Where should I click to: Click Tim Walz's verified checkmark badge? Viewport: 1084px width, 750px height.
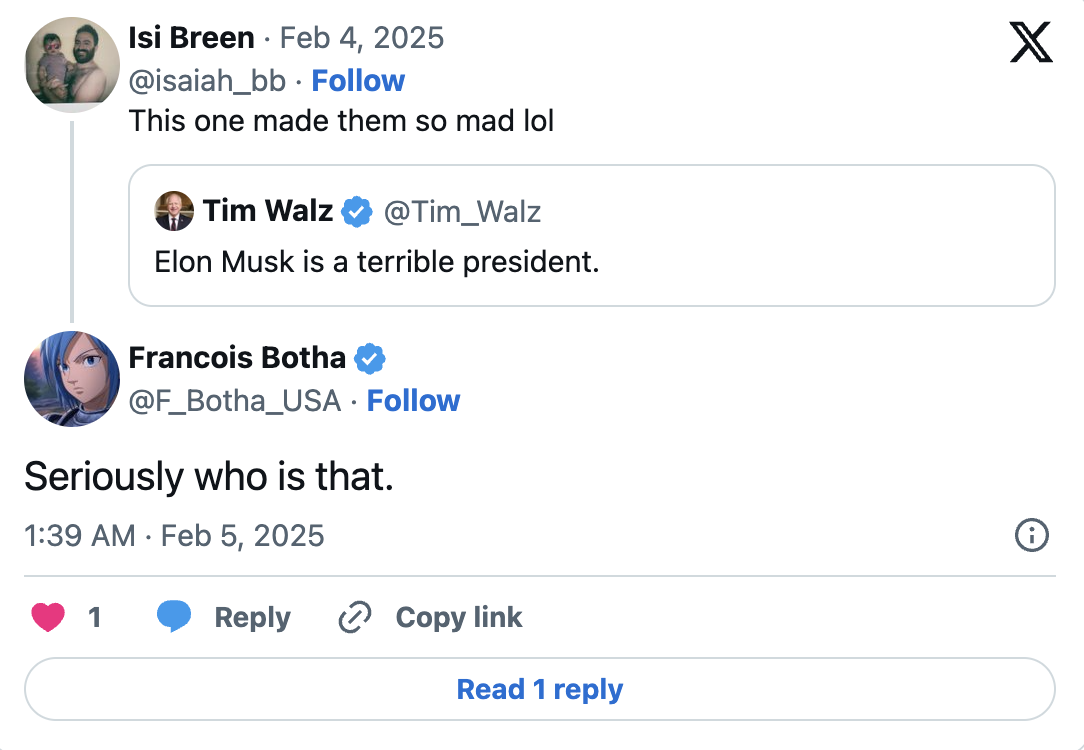point(357,212)
